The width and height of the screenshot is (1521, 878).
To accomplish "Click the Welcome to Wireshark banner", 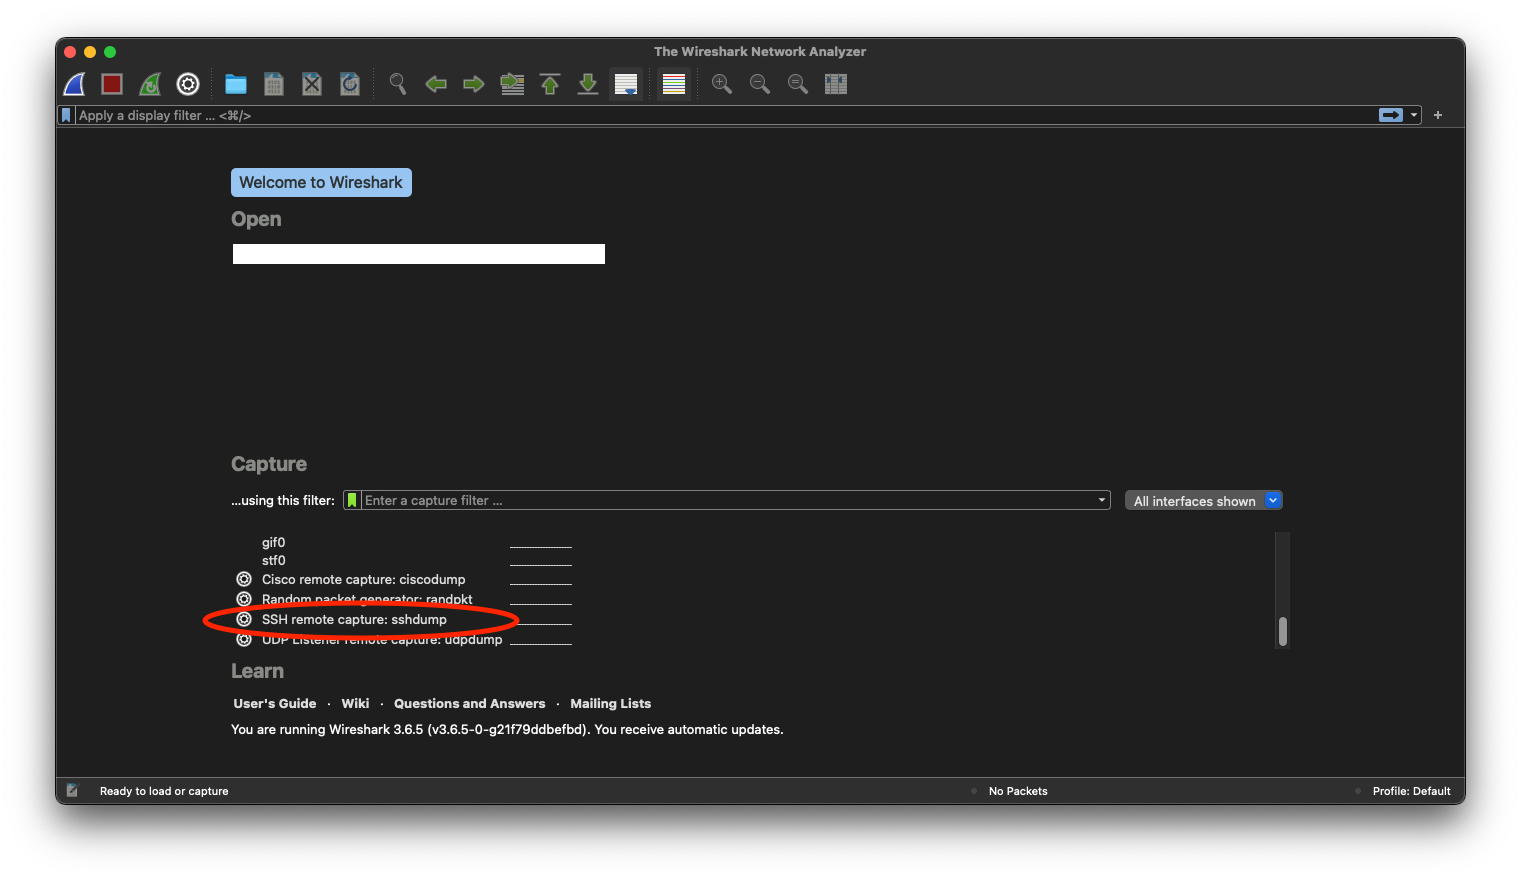I will coord(321,182).
